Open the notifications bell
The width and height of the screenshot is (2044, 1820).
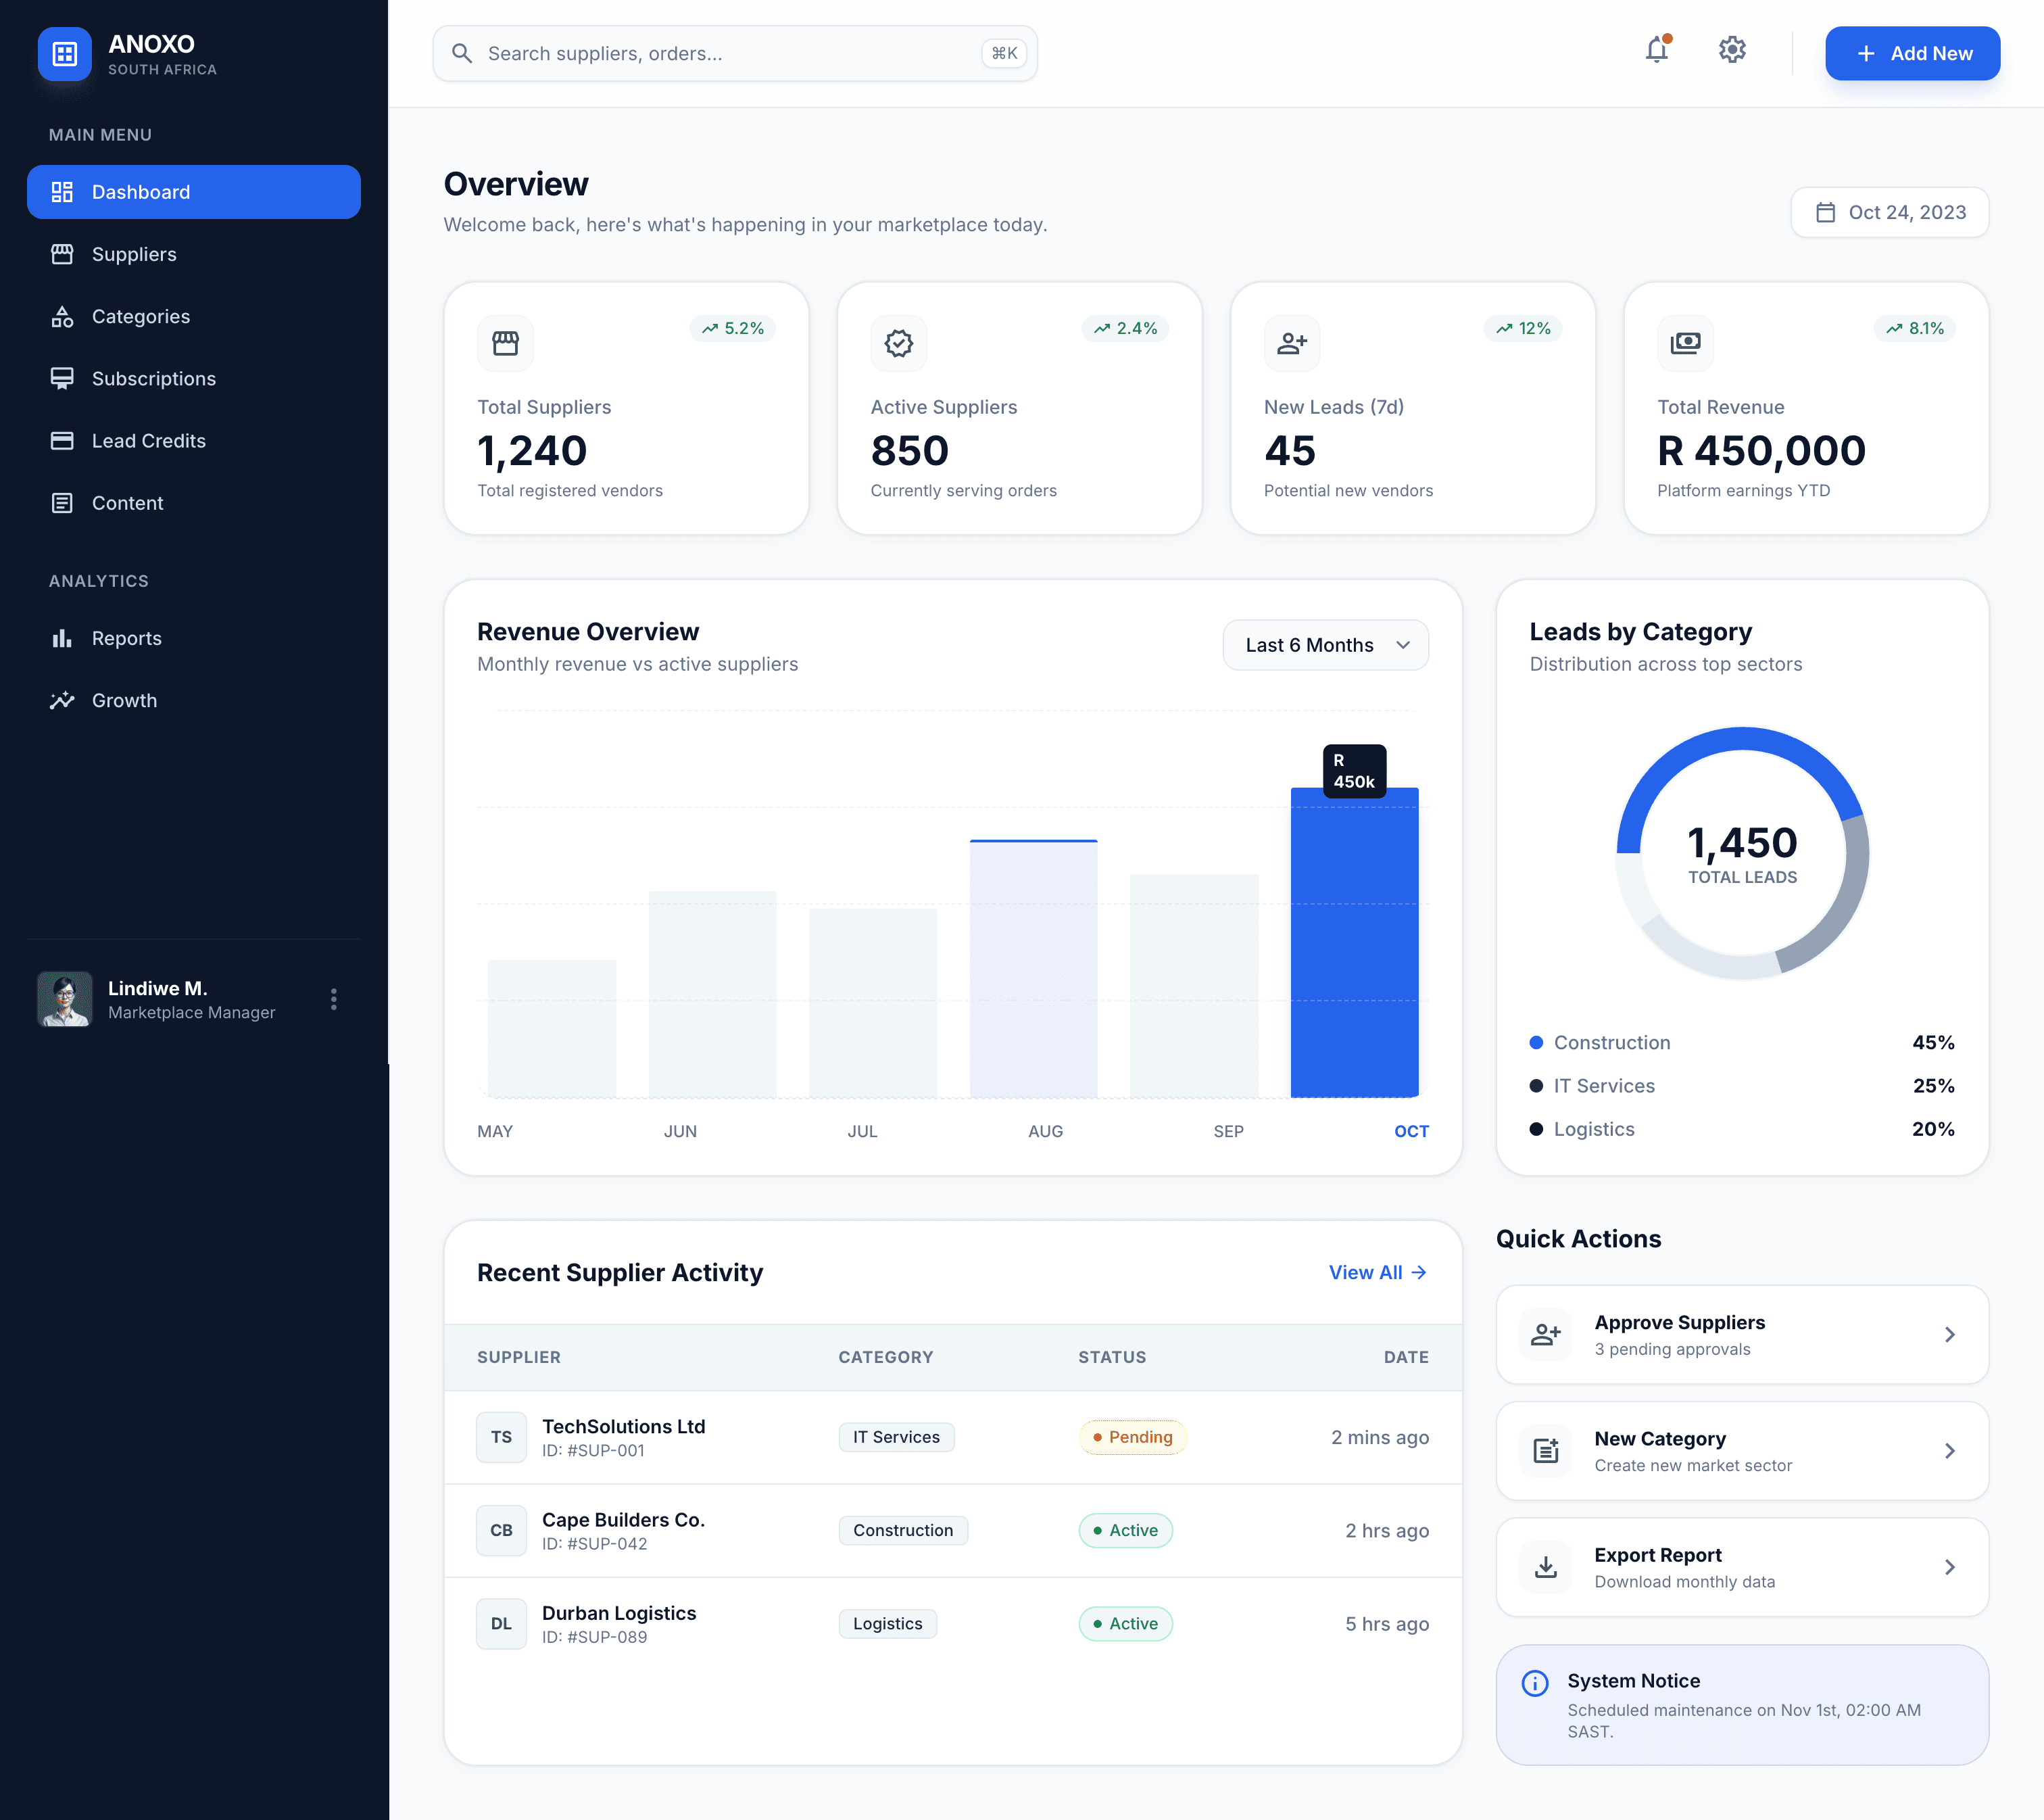(1657, 50)
